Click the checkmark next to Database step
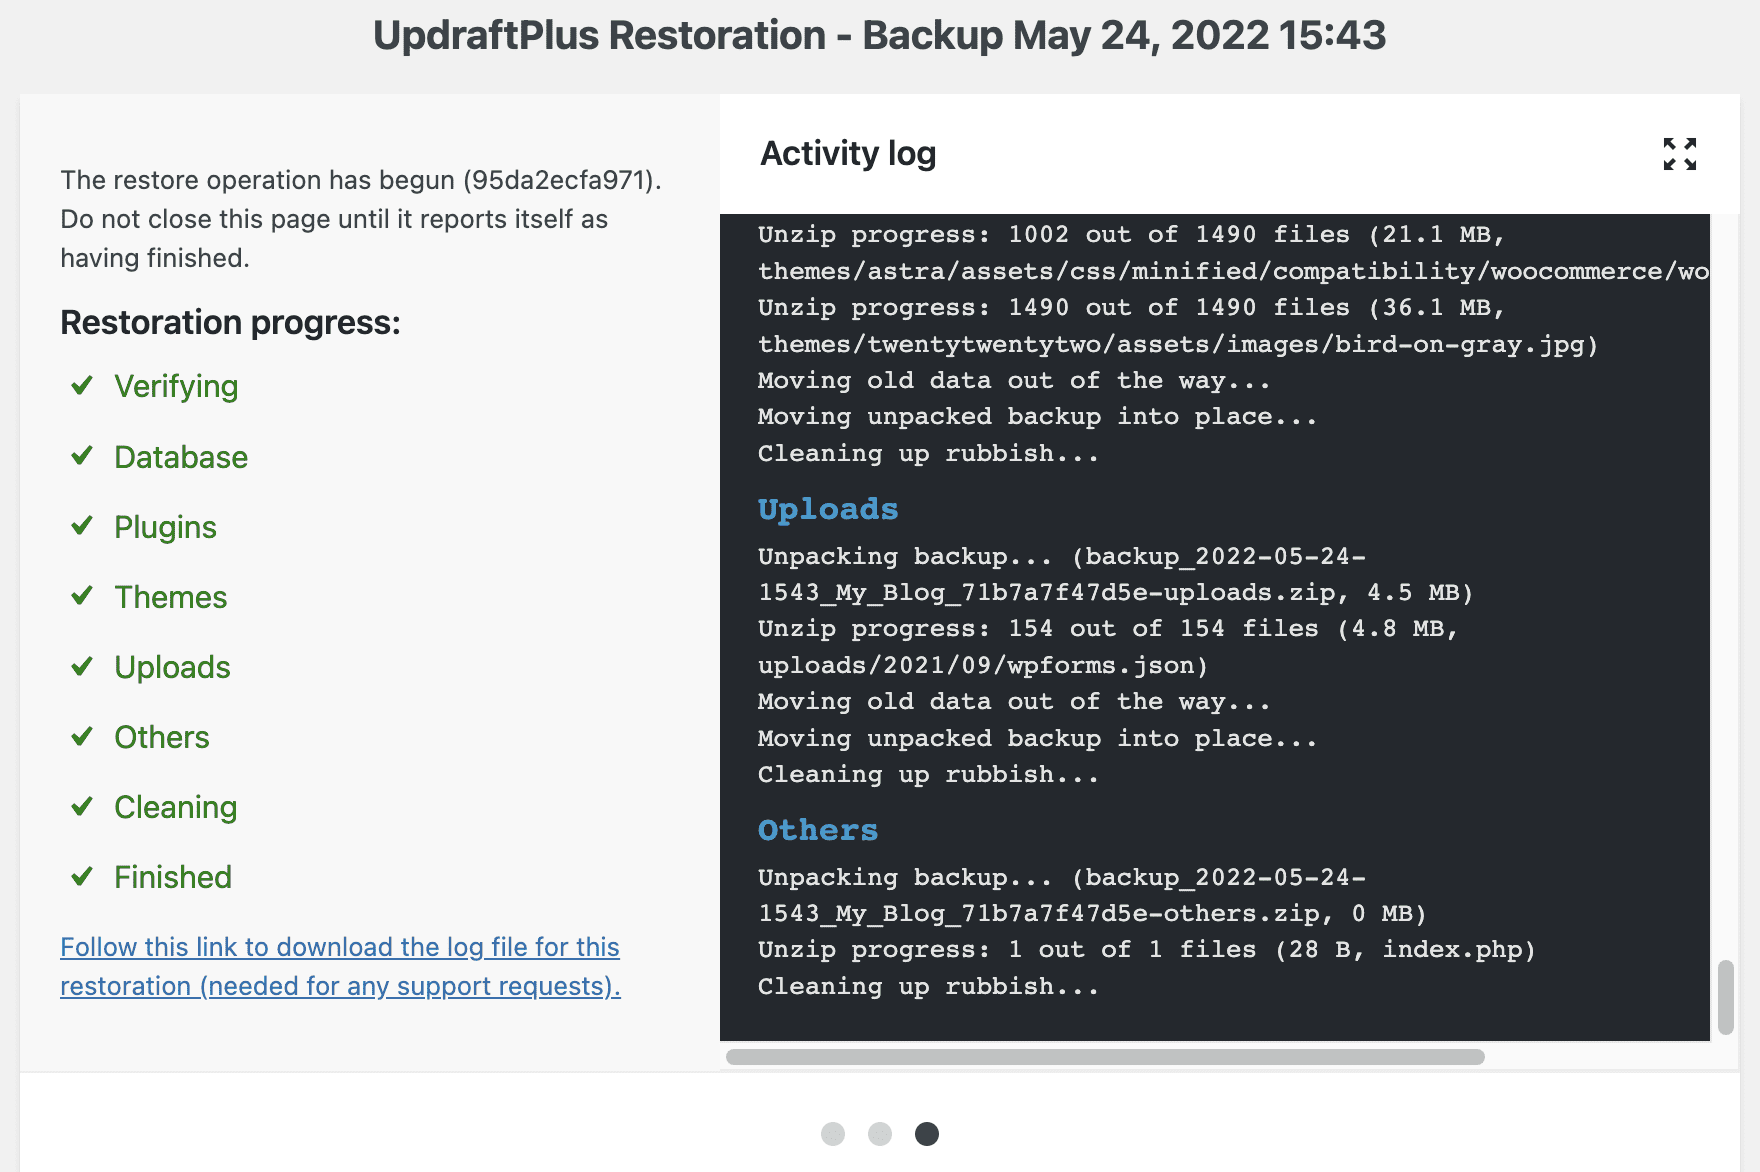 (82, 456)
